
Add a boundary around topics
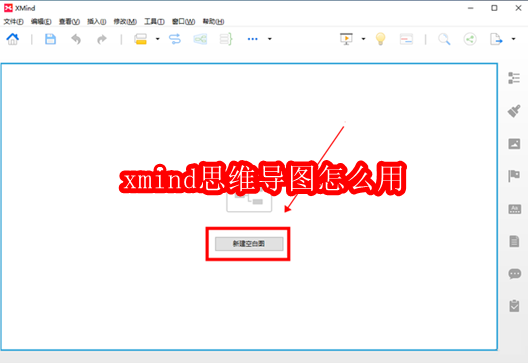[x=200, y=39]
